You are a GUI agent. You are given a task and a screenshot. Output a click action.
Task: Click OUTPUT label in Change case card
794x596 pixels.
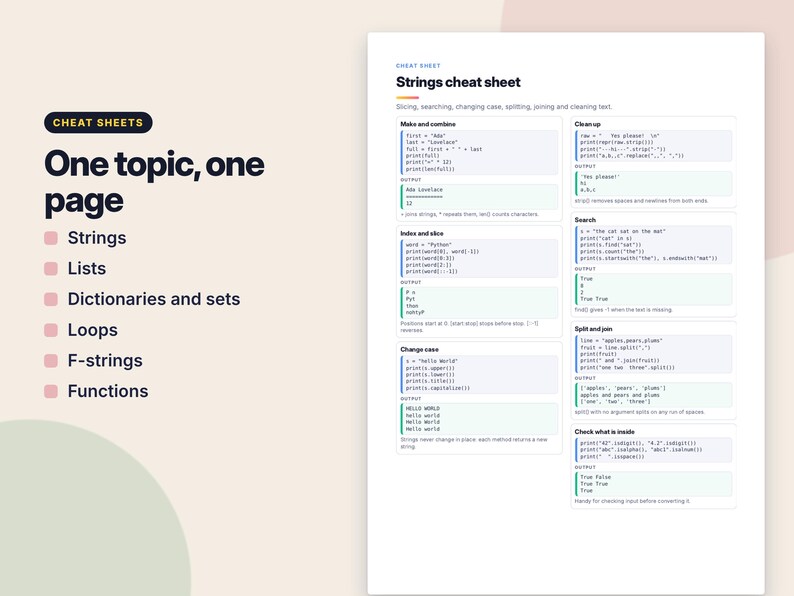[x=411, y=399]
